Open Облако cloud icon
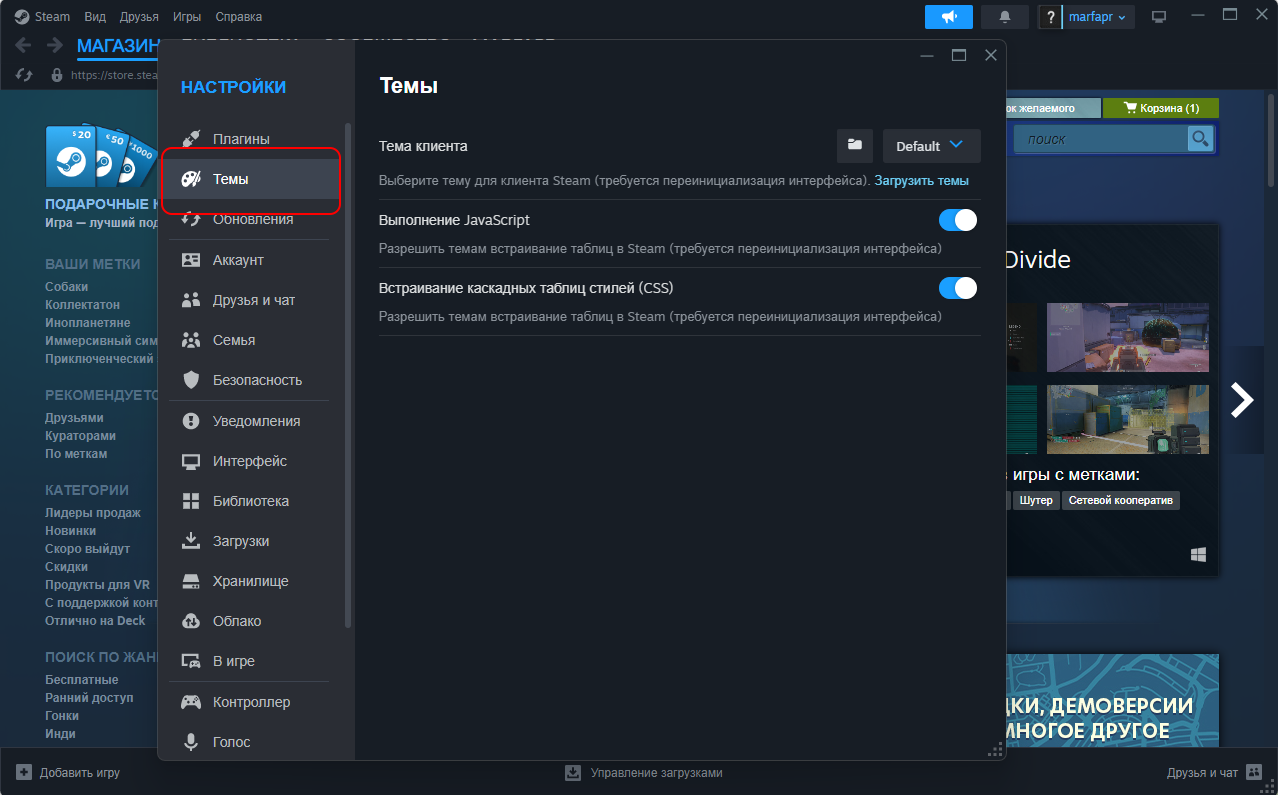 click(191, 621)
